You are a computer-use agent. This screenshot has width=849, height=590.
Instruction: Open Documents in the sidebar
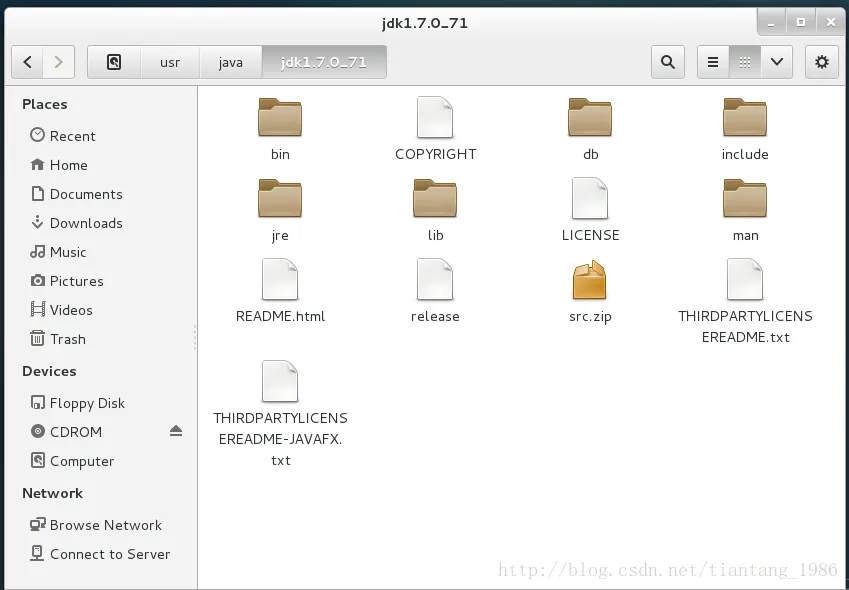(101, 194)
